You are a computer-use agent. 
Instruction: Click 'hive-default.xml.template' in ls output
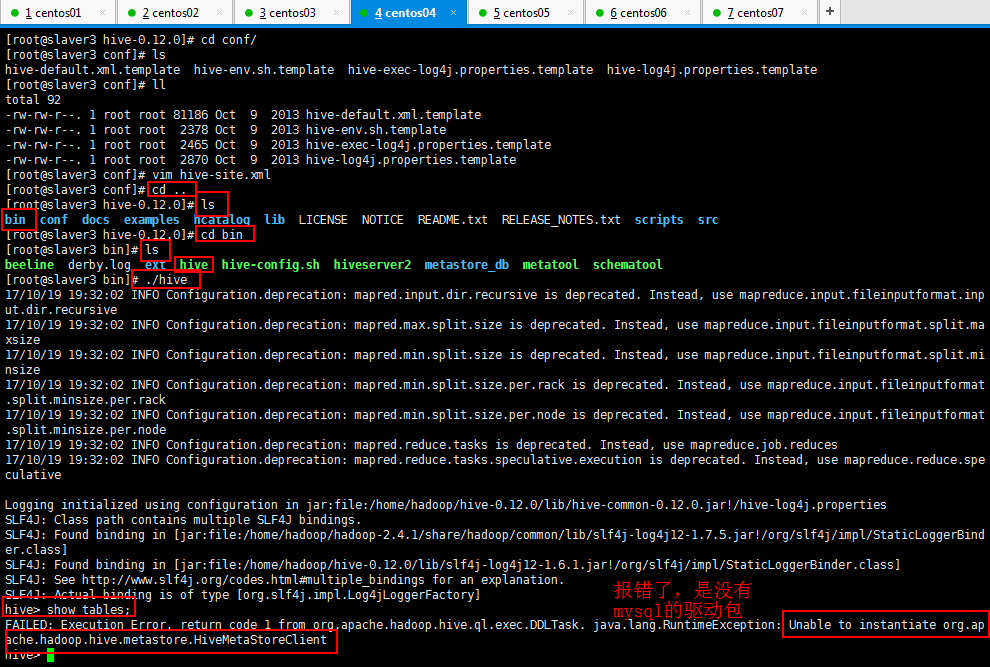click(x=92, y=69)
